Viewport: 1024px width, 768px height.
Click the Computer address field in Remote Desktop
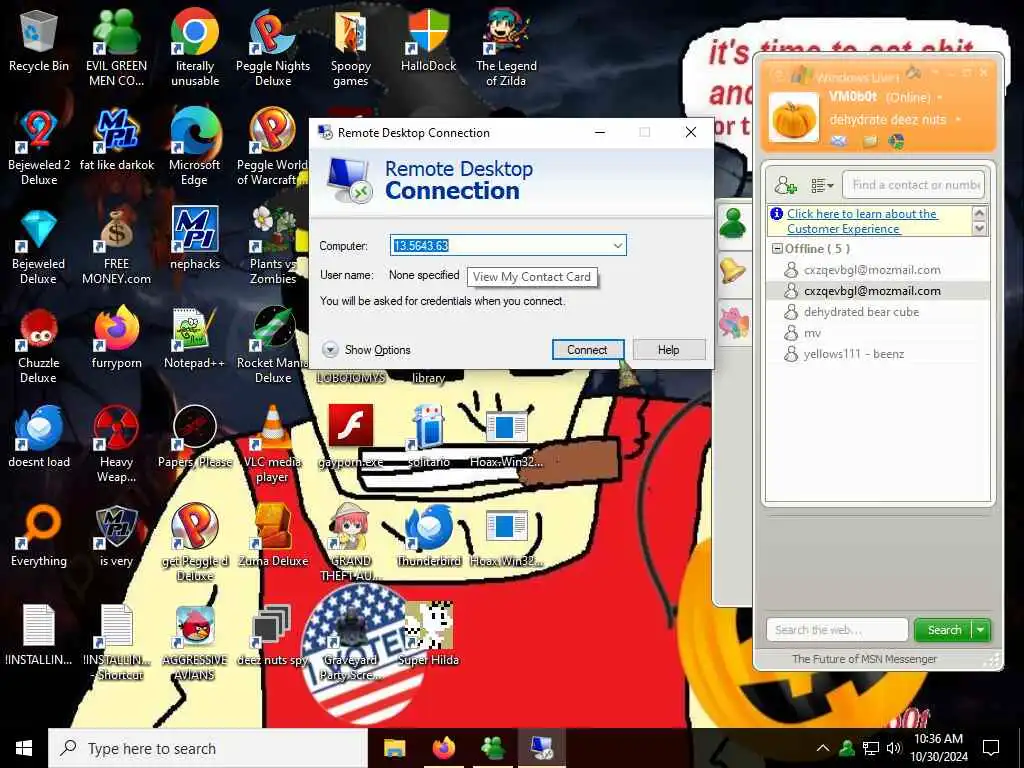(500, 246)
